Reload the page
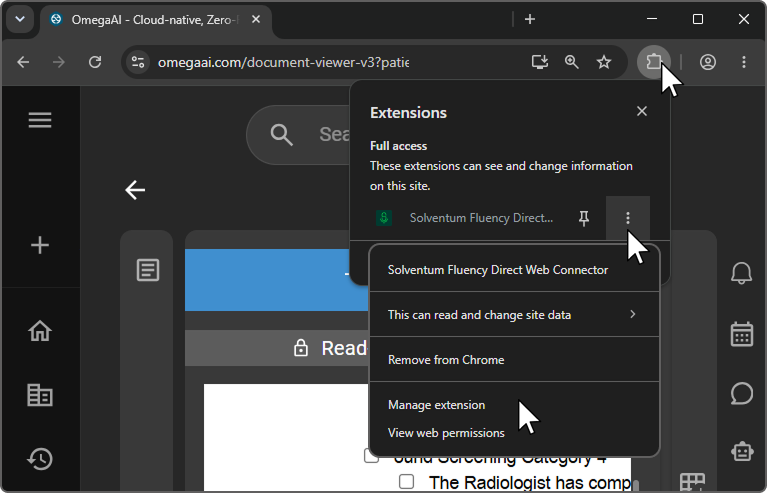This screenshot has height=493, width=767. tap(95, 62)
